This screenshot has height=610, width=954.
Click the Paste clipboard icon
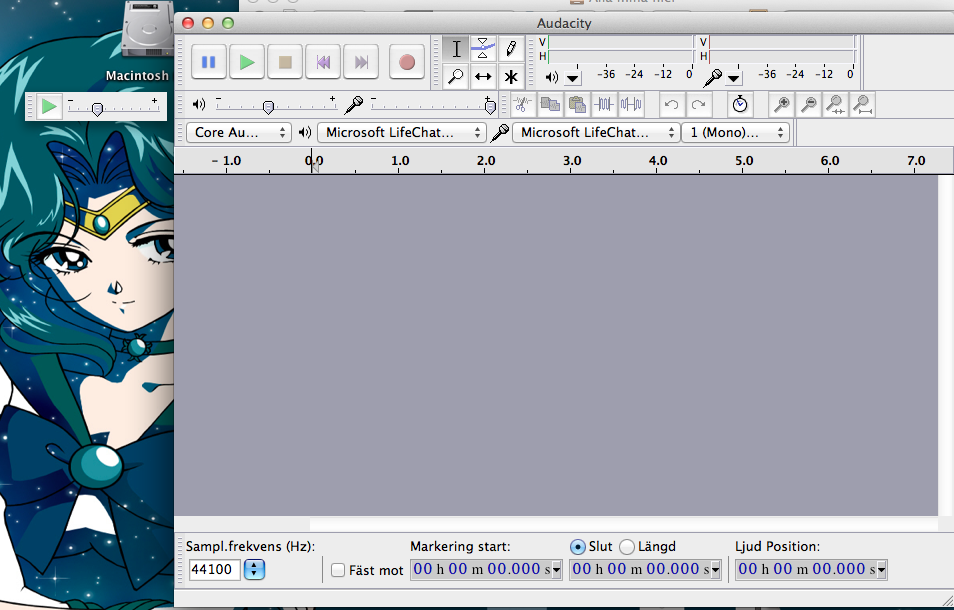577,105
